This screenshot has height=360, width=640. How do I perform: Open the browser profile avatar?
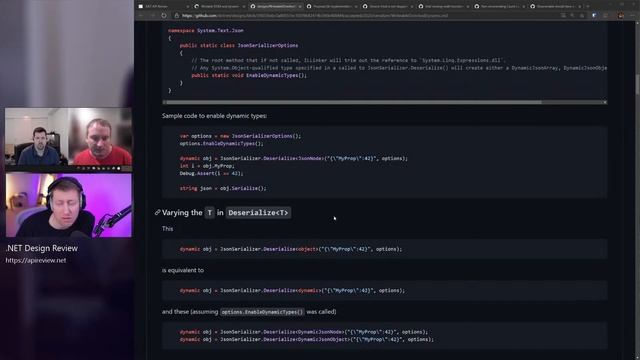tap(620, 16)
